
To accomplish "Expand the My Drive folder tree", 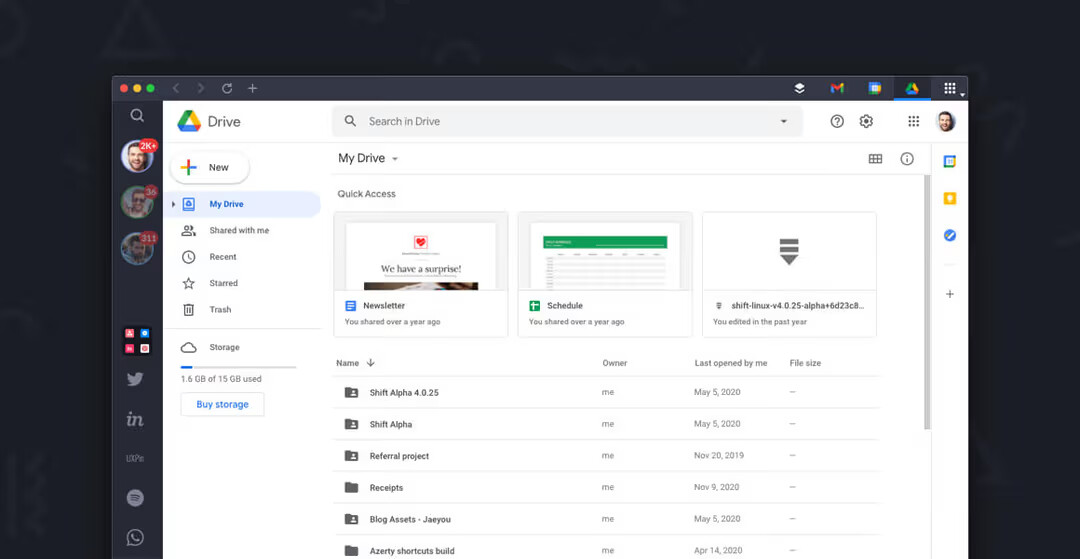I will coord(173,204).
